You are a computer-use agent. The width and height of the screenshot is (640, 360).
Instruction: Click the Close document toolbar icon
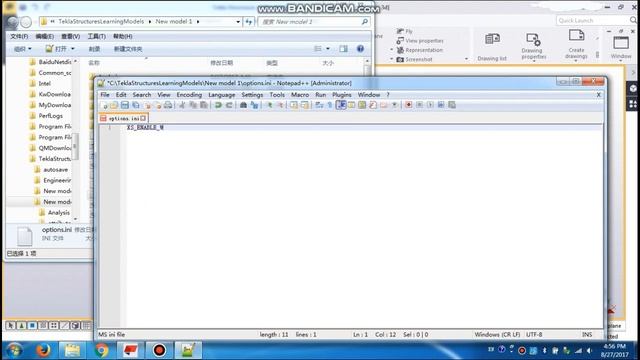[147, 105]
